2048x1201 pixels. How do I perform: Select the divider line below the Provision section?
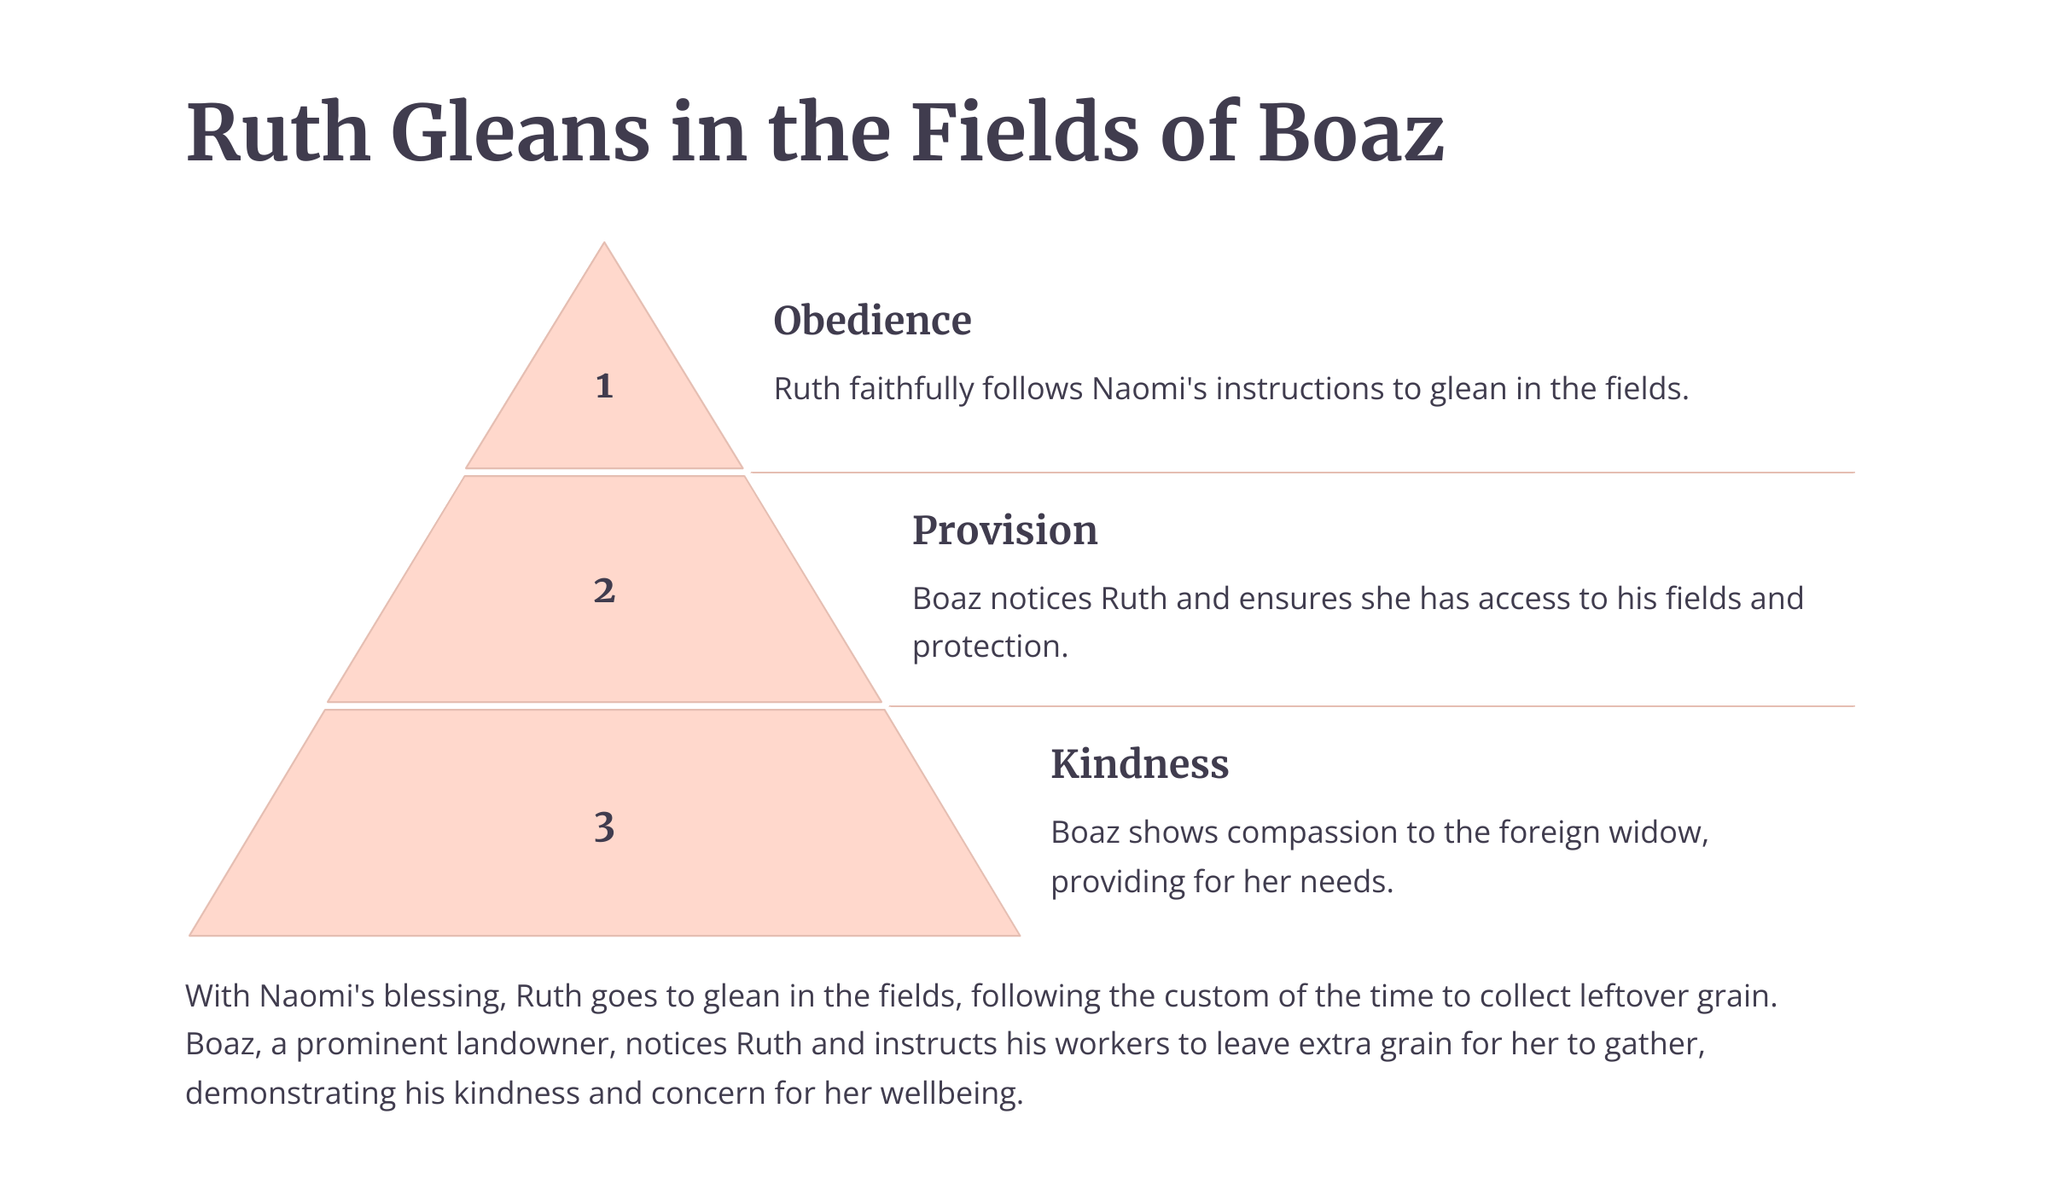pos(1371,706)
